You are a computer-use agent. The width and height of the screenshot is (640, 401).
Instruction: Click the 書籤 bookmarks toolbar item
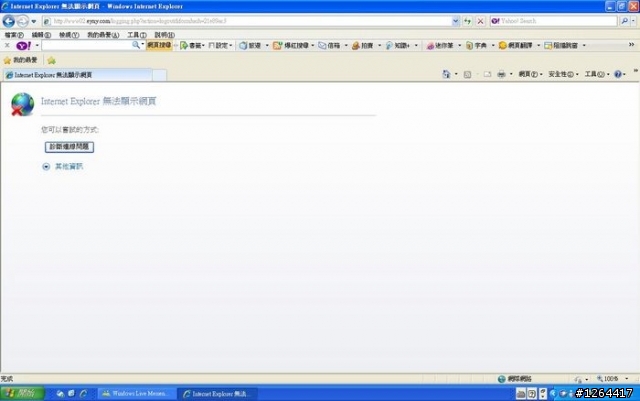[192, 45]
